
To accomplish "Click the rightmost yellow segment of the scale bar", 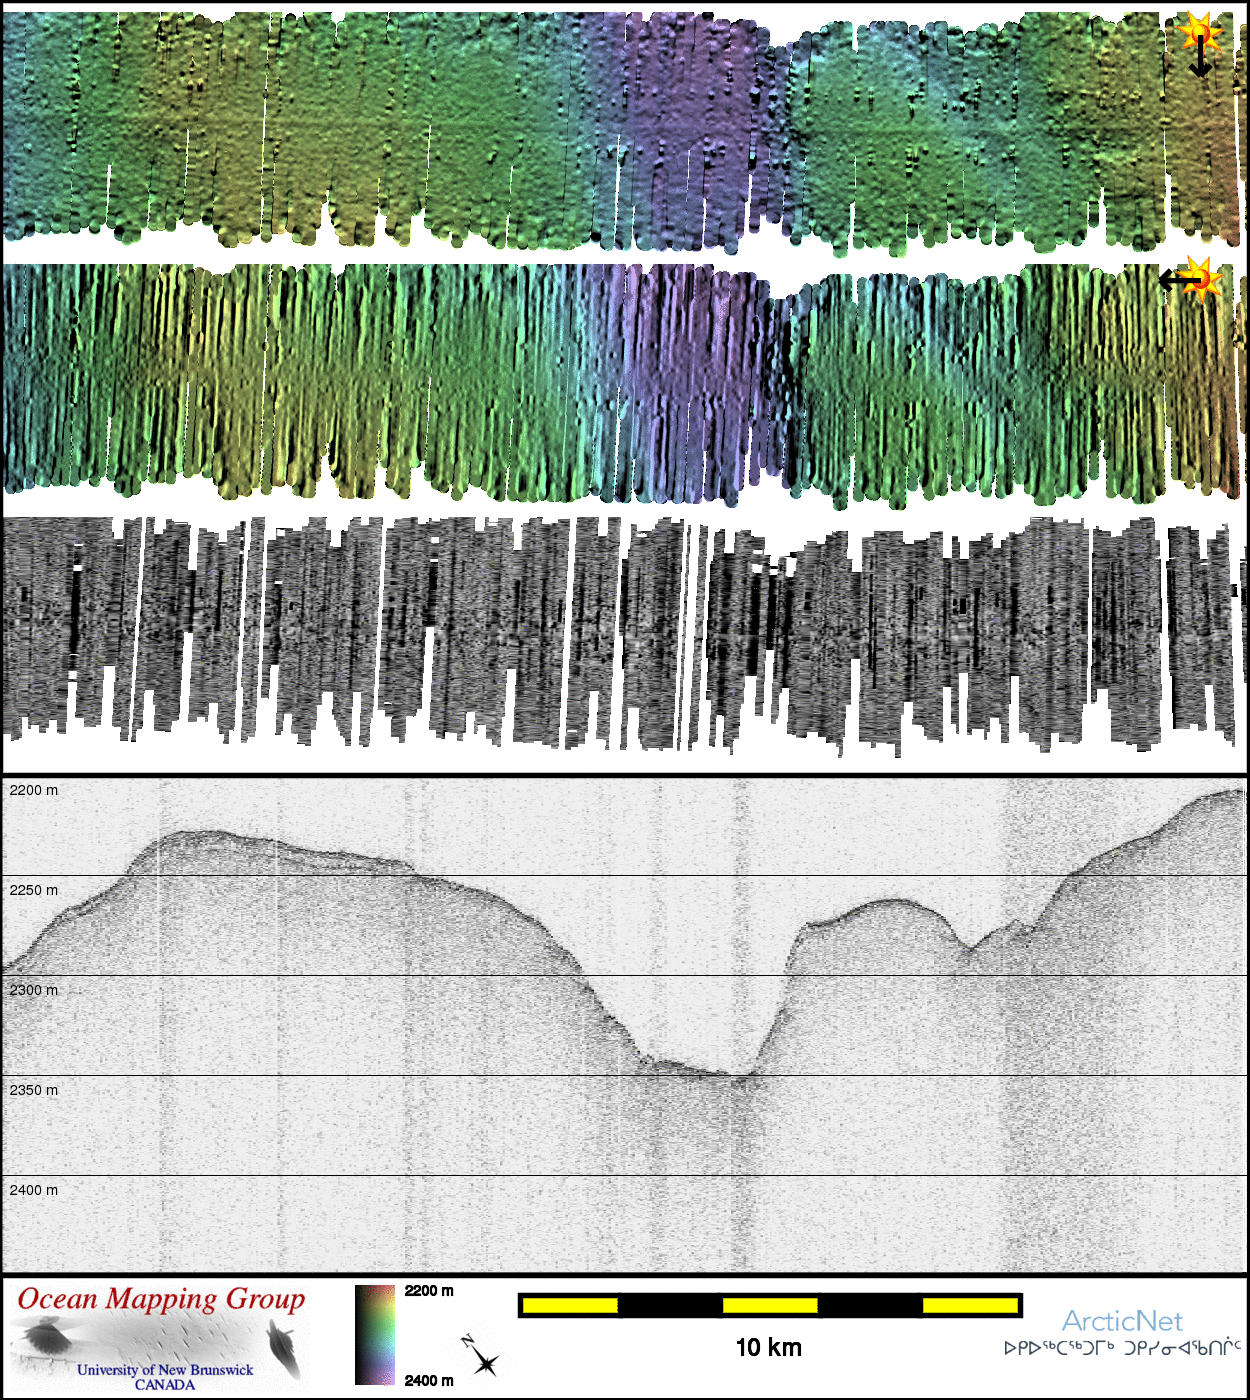I will click(969, 1305).
